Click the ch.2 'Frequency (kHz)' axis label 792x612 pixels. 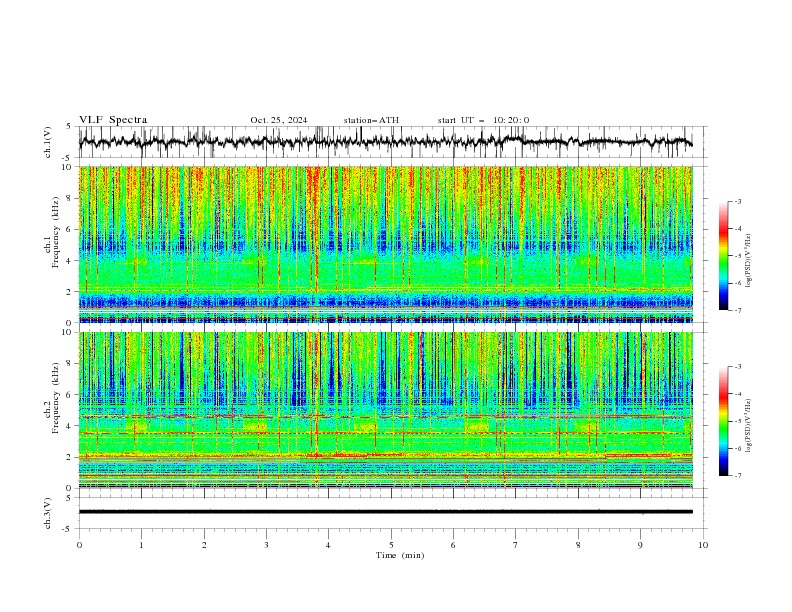[x=56, y=398]
